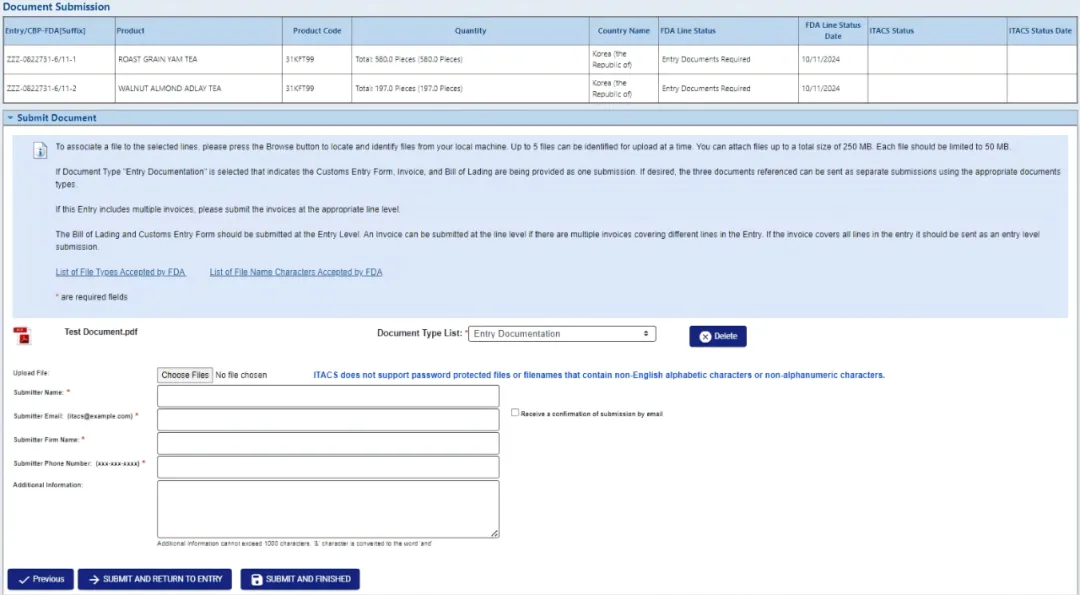Open the Document Type List dropdown
Screen dimensions: 1080x595
point(562,333)
